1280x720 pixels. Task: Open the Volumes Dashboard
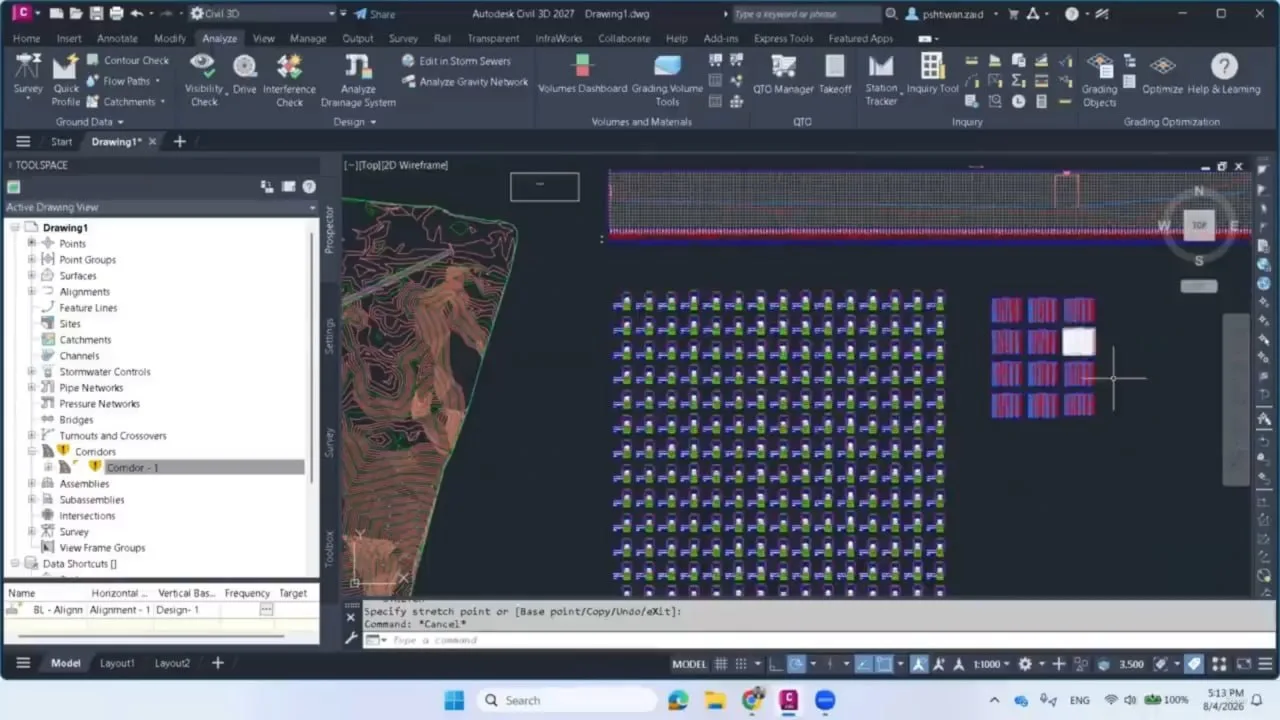tap(582, 75)
